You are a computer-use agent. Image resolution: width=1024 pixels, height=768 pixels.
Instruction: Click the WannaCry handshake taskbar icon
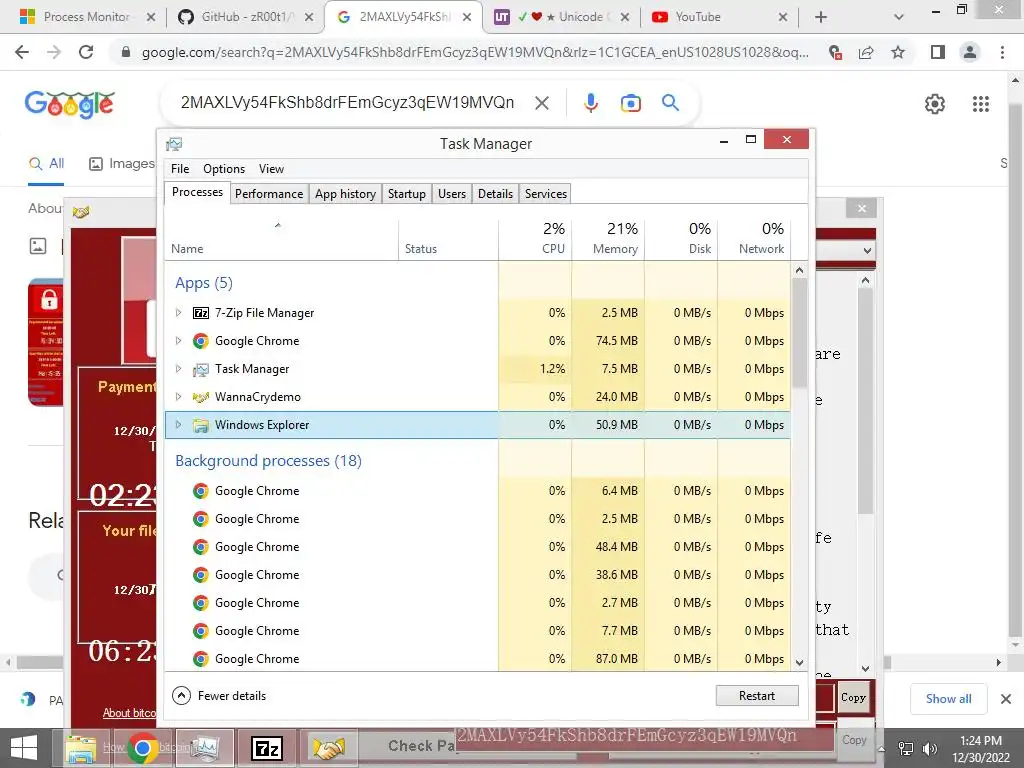[328, 748]
